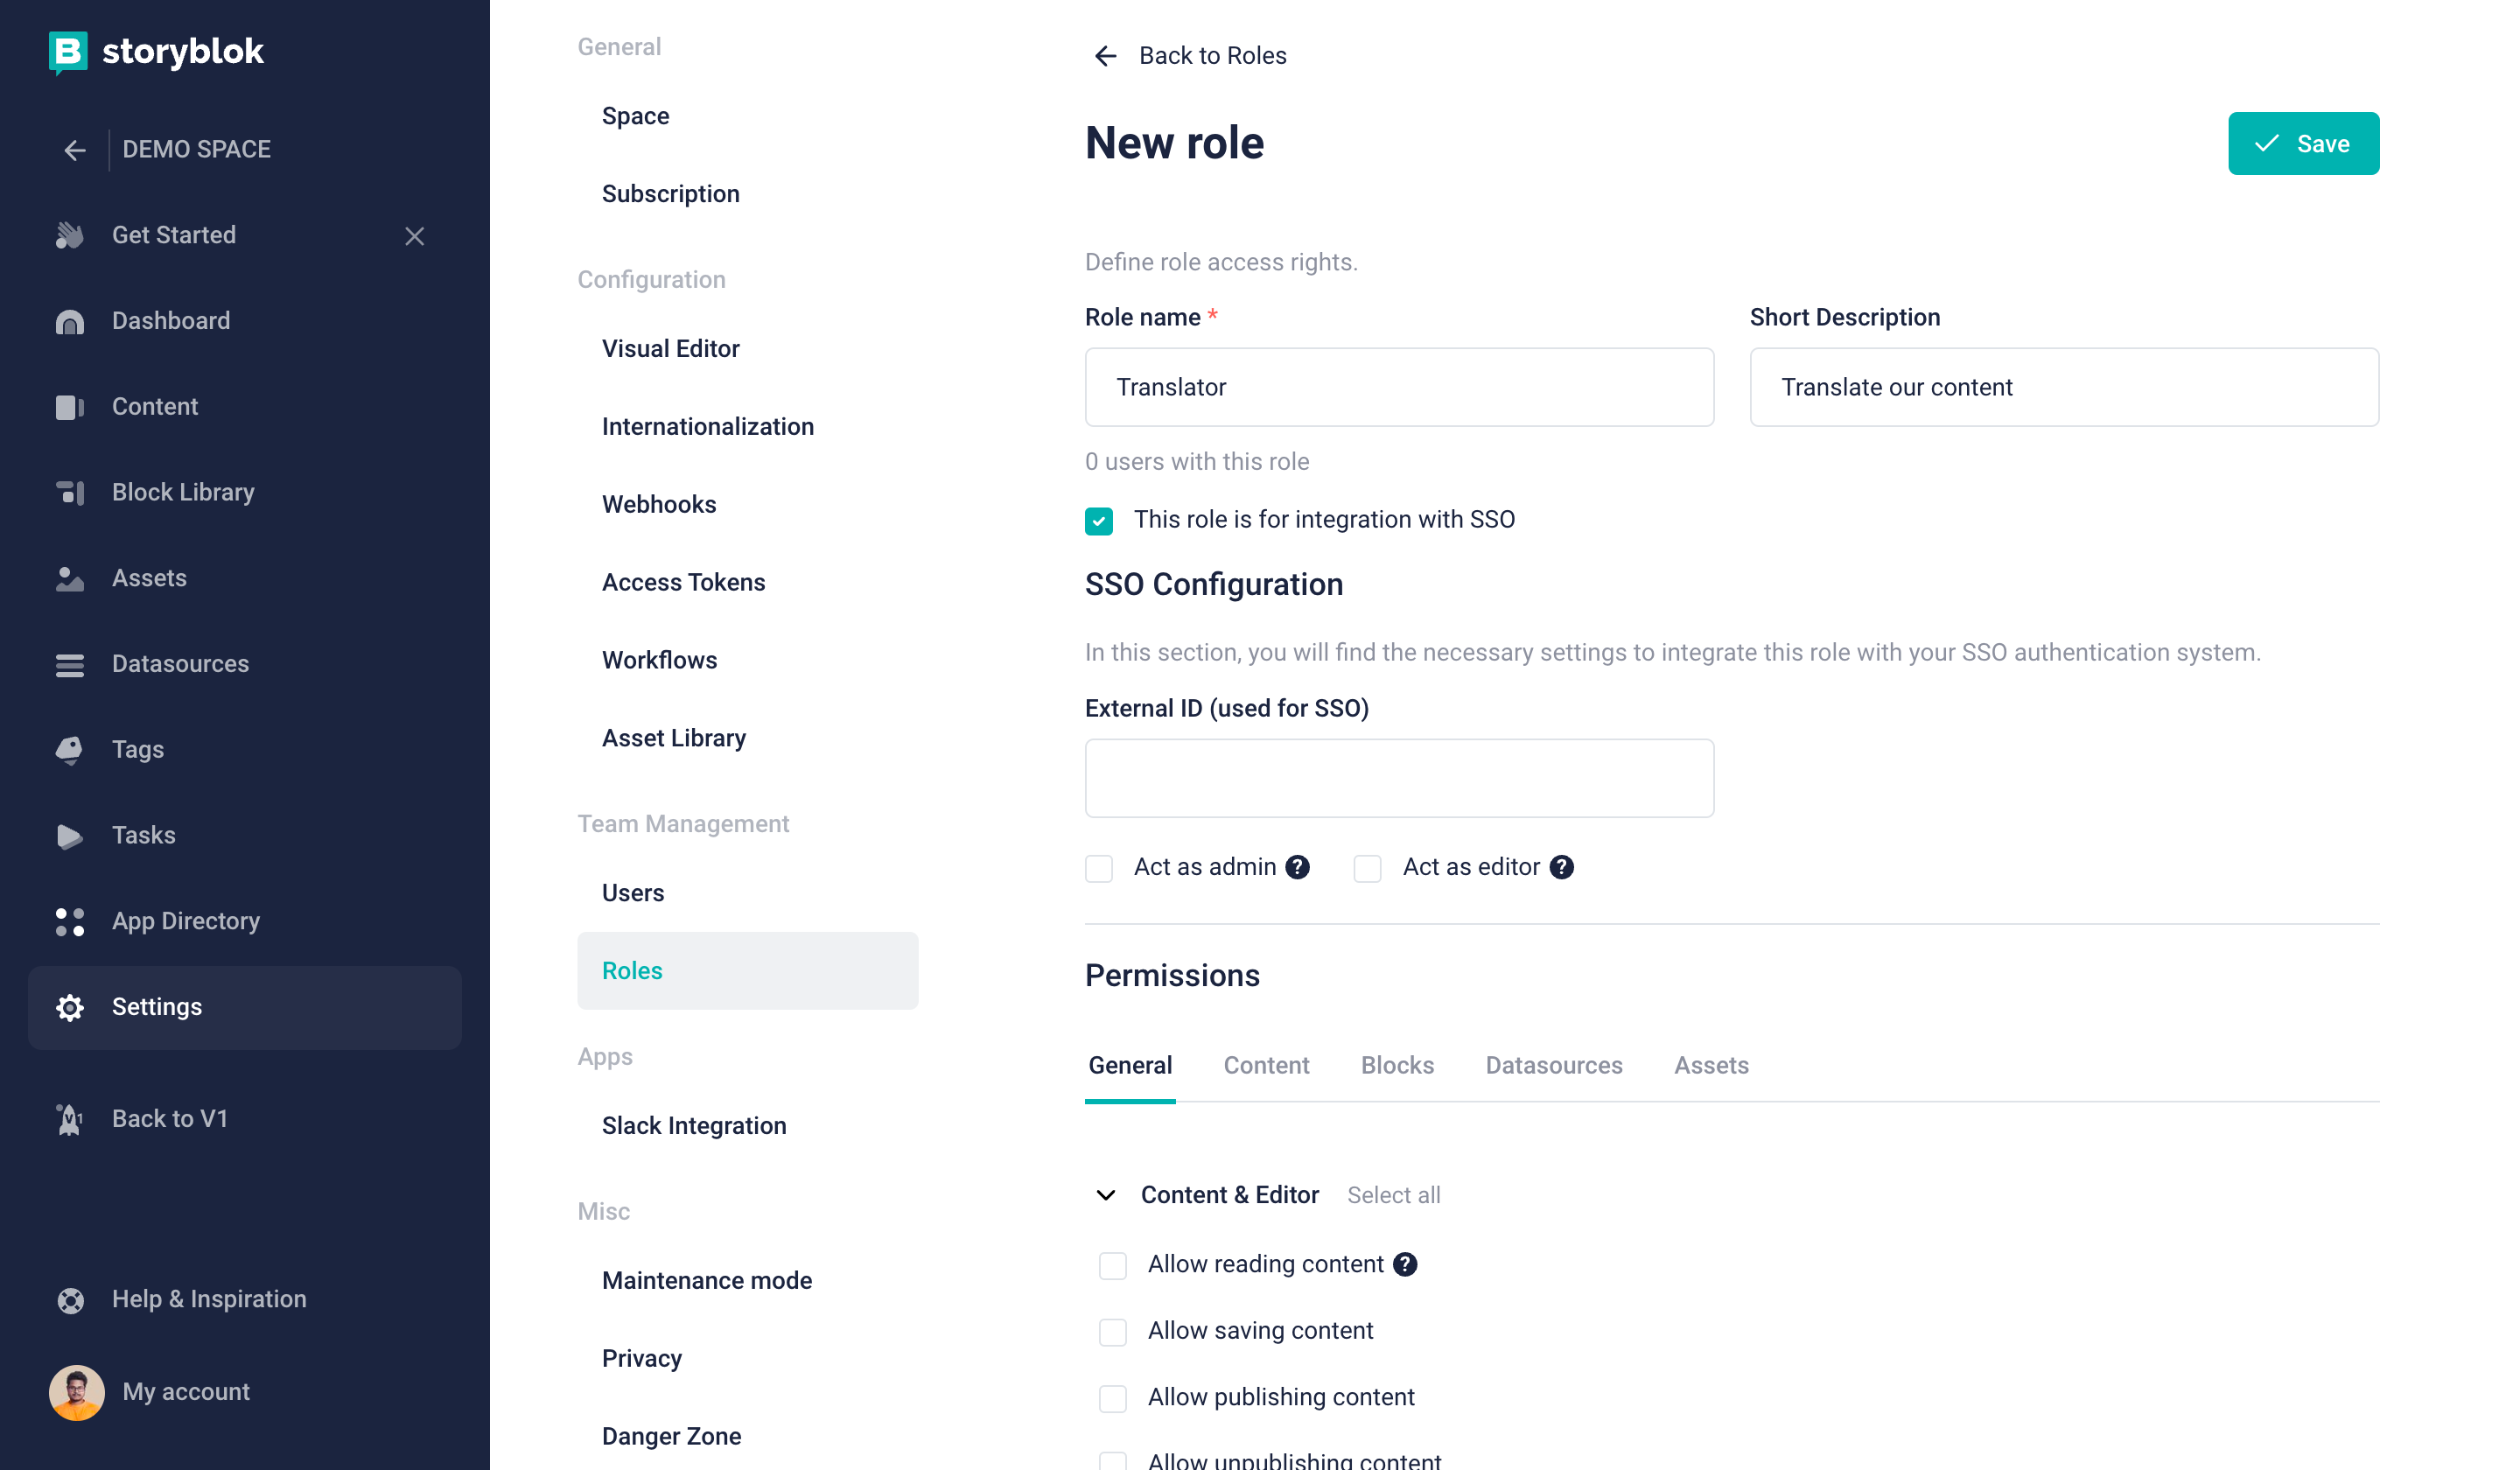Click the Assets icon in sidebar
Viewport: 2520px width, 1470px height.
(69, 578)
